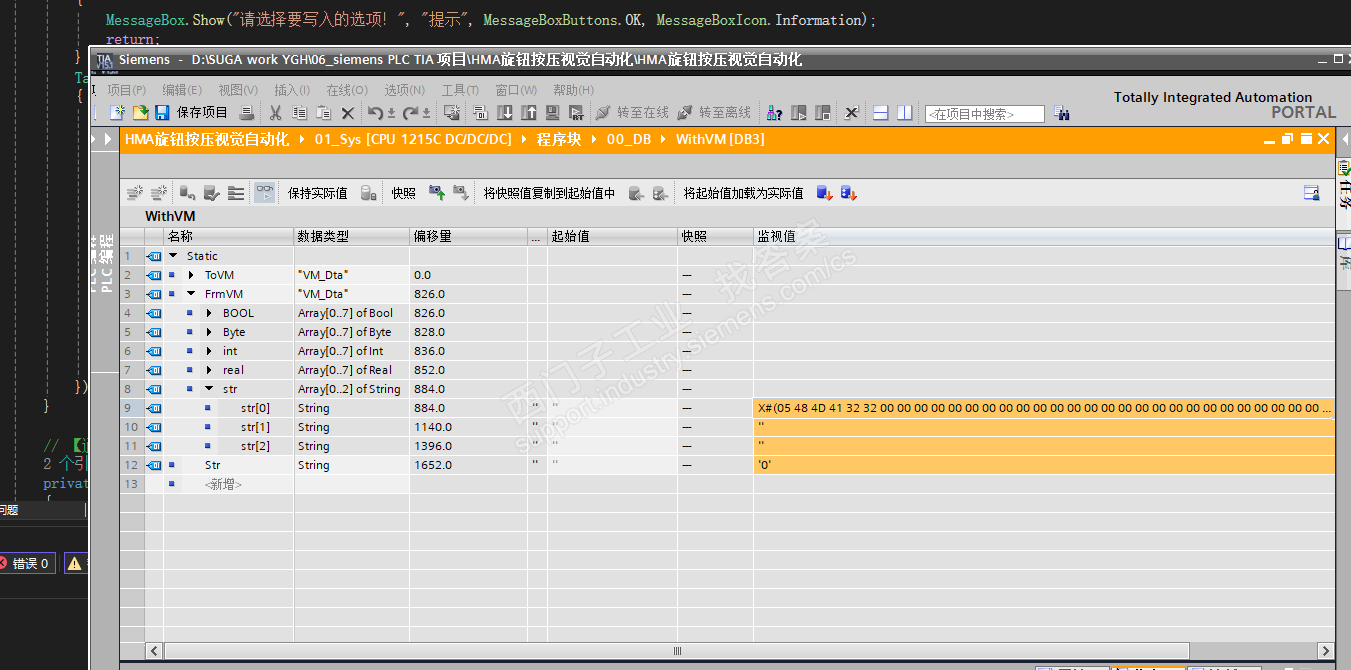Click the Cut scissors icon
Viewport: 1351px width, 670px height.
[275, 113]
